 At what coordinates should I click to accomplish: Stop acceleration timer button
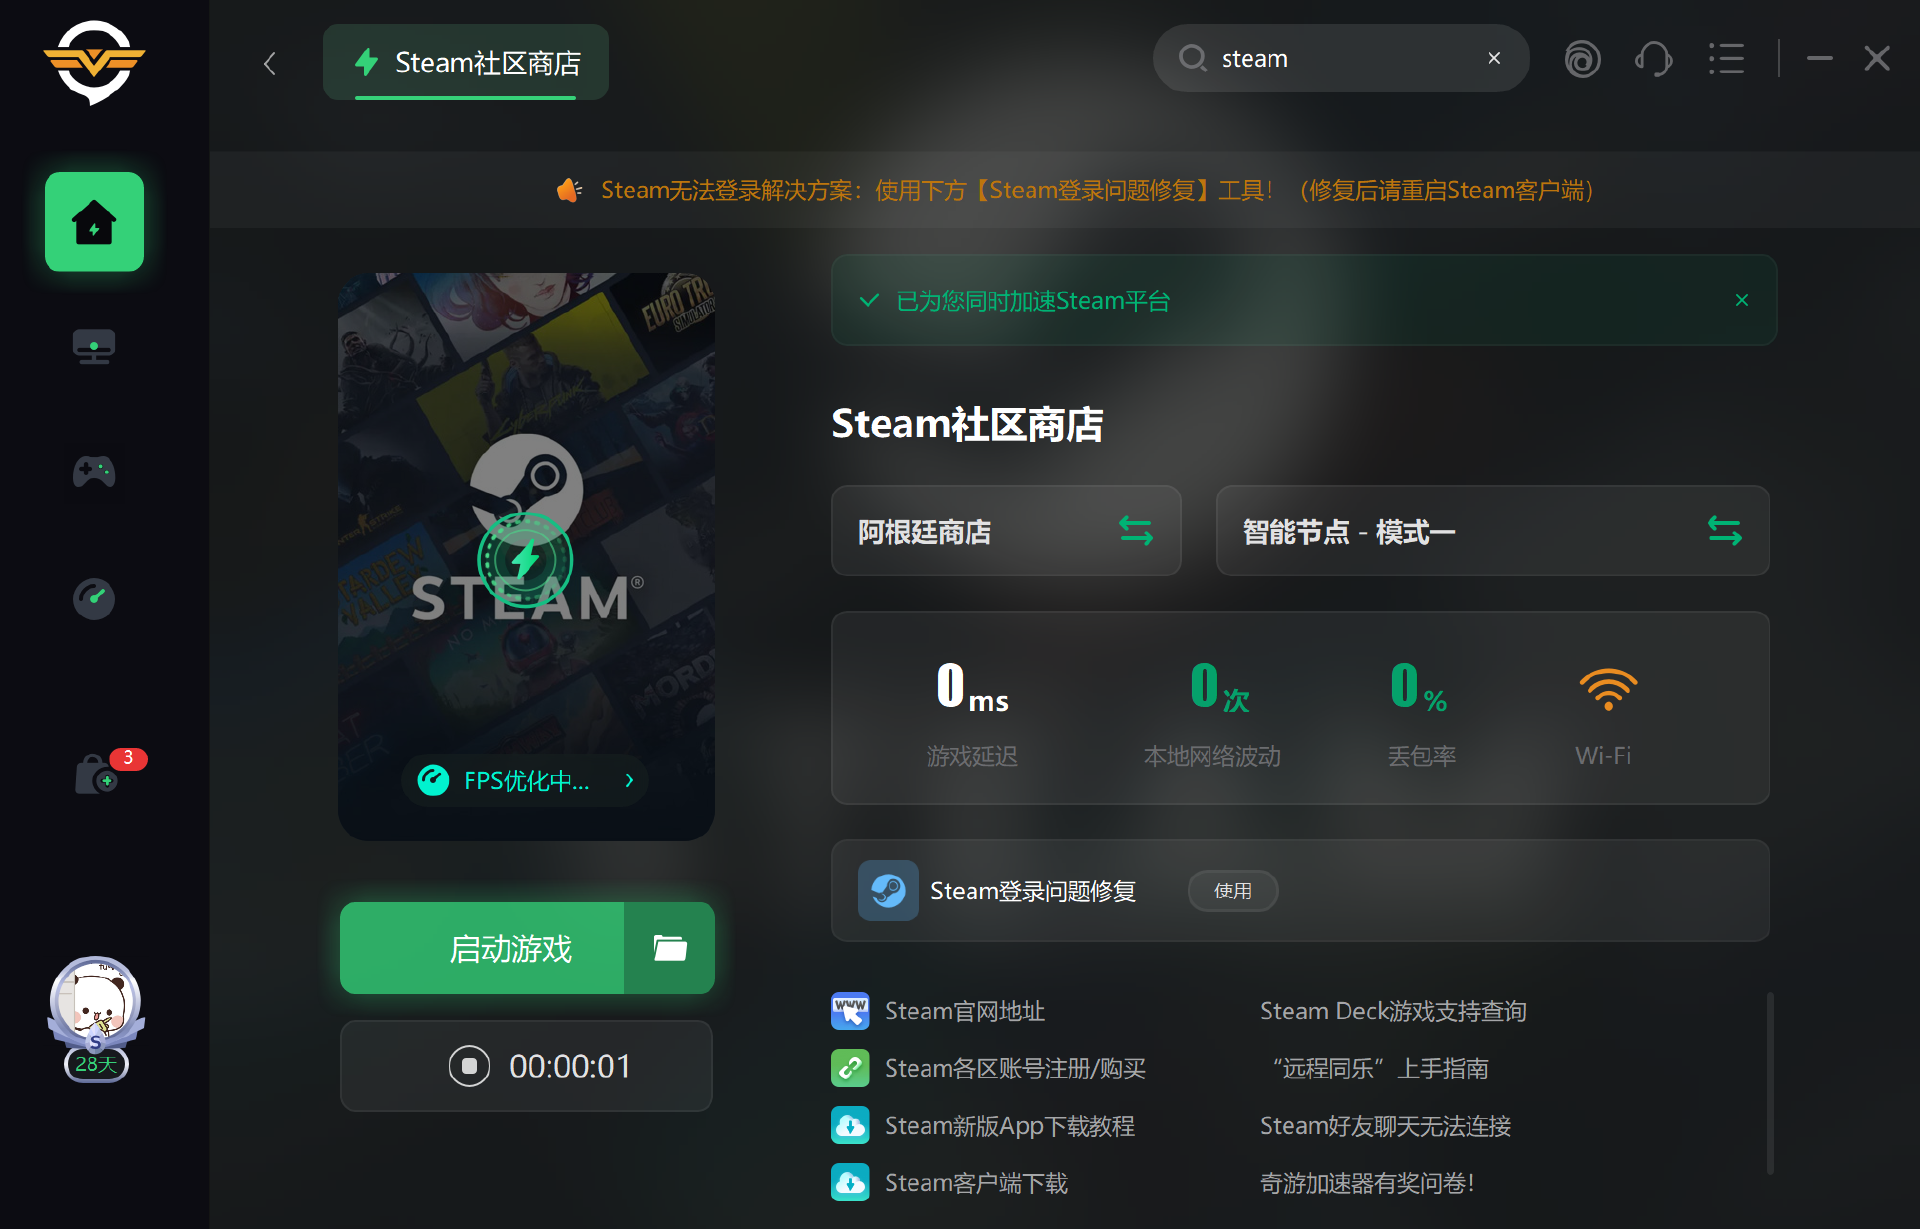(469, 1066)
